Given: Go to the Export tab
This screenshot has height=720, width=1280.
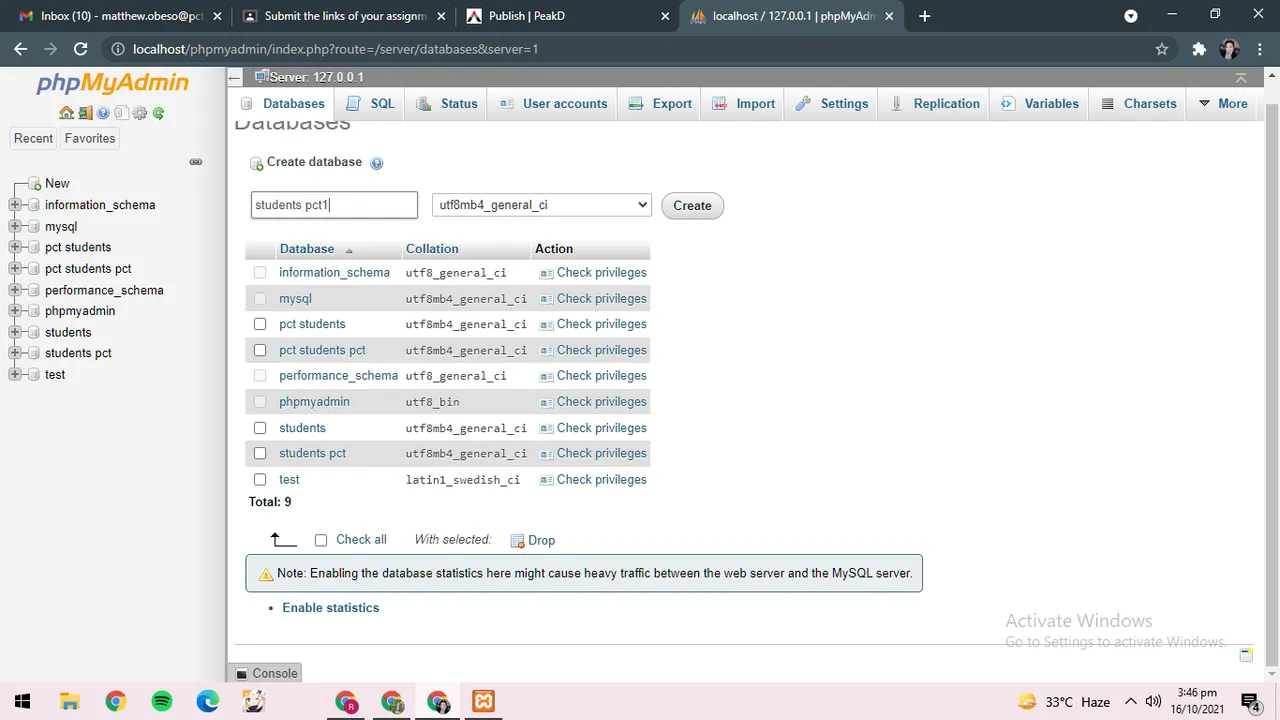Looking at the screenshot, I should pyautogui.click(x=660, y=104).
